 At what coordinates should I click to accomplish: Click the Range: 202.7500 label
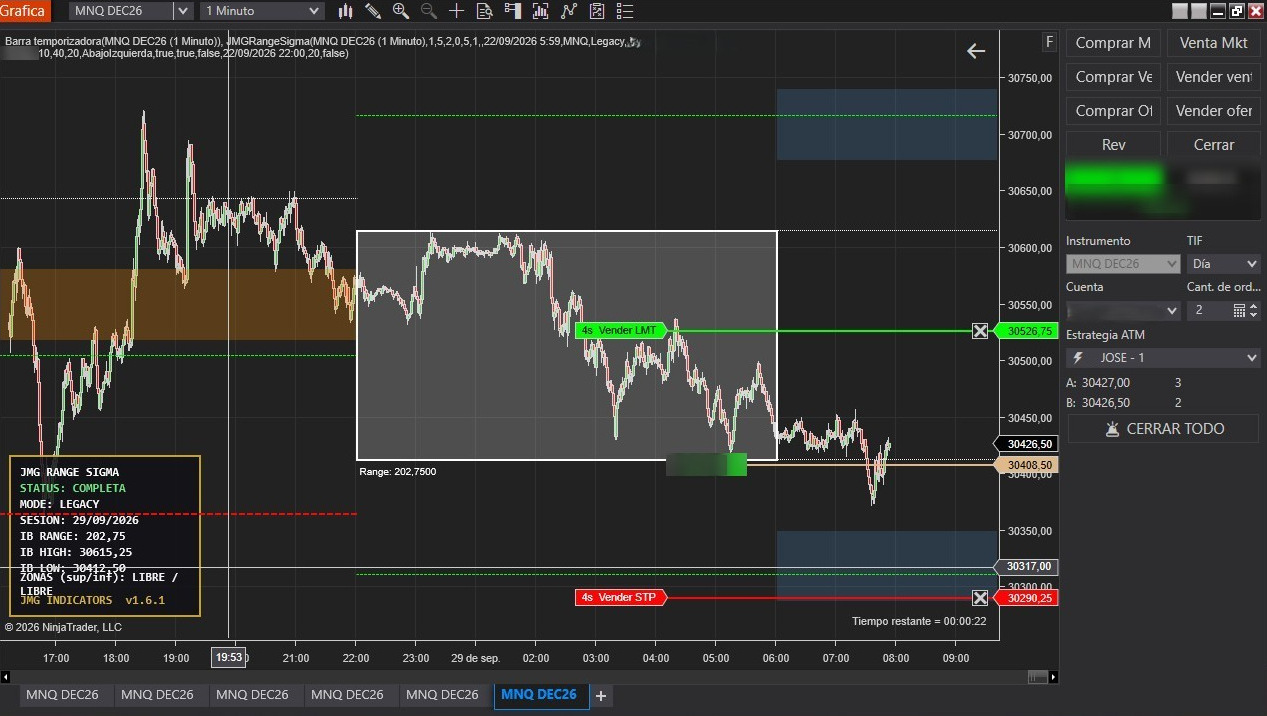pyautogui.click(x=398, y=471)
